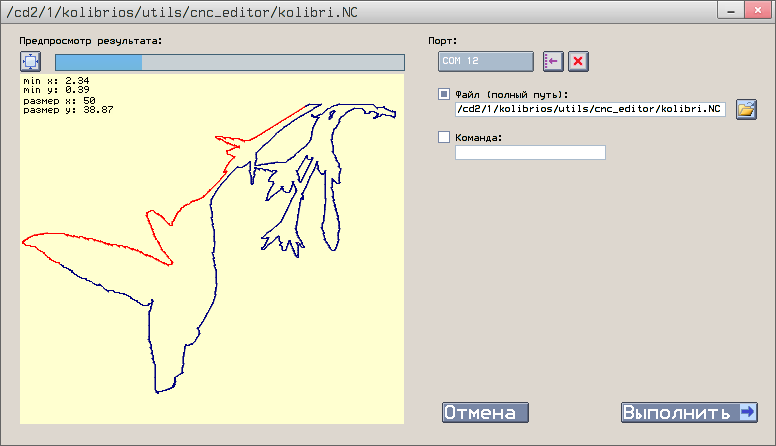Click the window title path text
The width and height of the screenshot is (776, 446).
(x=182, y=12)
